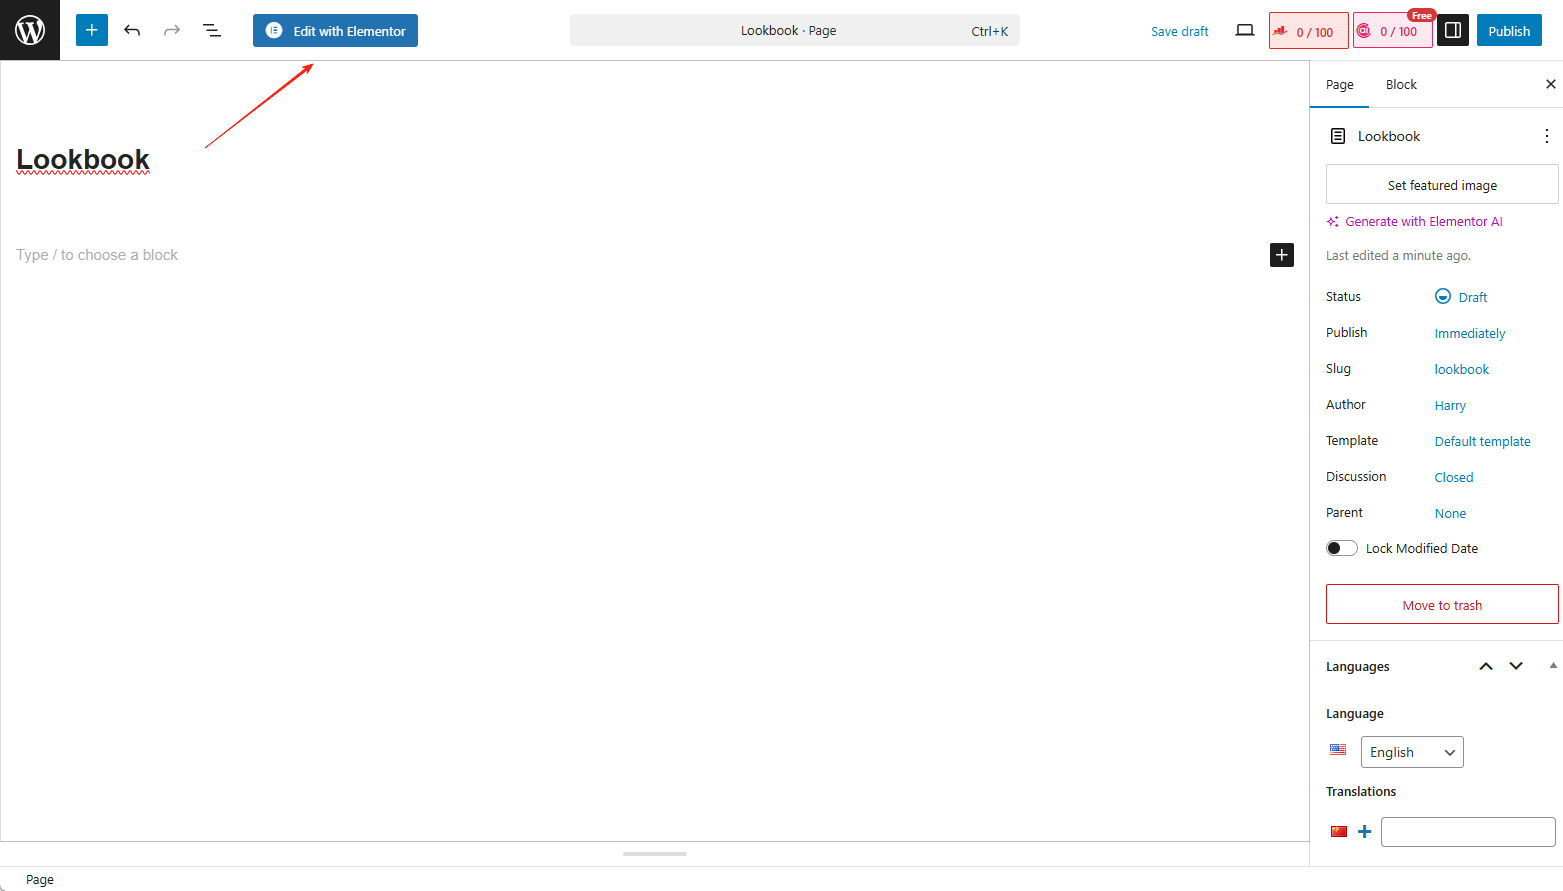Click the WordPress logo to view pages
Screen dimensions: 1563x891
(30, 30)
